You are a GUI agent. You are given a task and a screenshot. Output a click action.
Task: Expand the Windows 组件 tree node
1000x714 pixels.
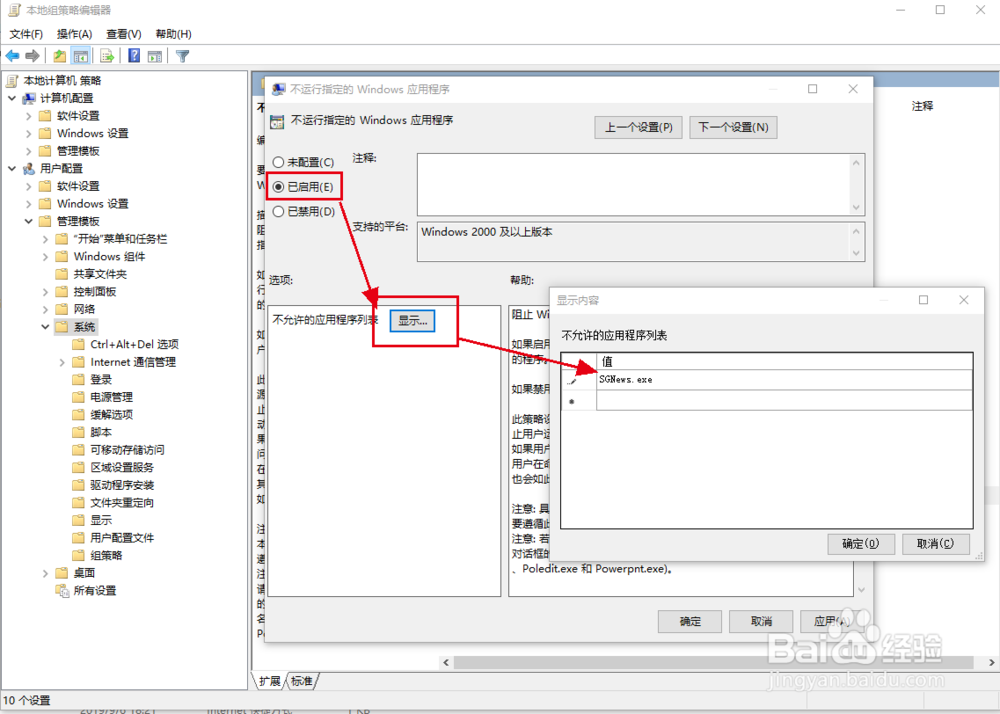coord(45,256)
